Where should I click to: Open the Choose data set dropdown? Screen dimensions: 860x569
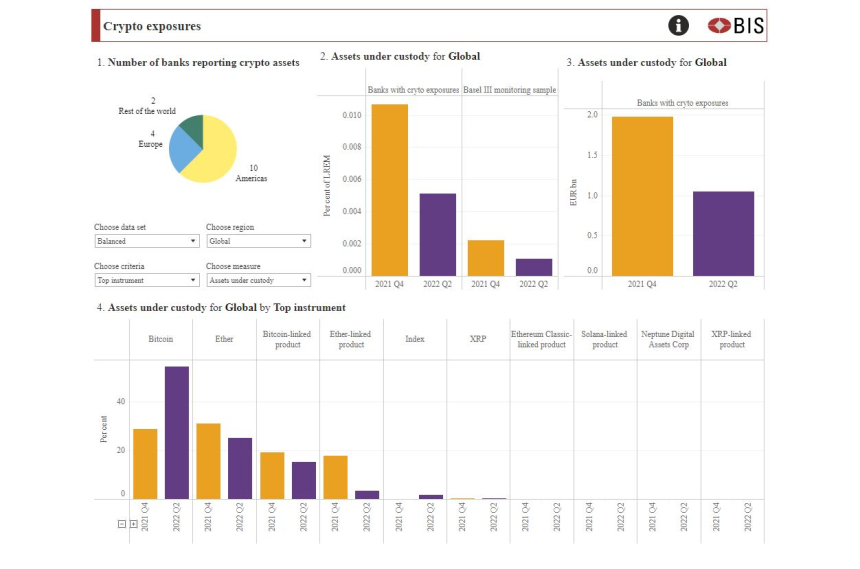pos(146,241)
